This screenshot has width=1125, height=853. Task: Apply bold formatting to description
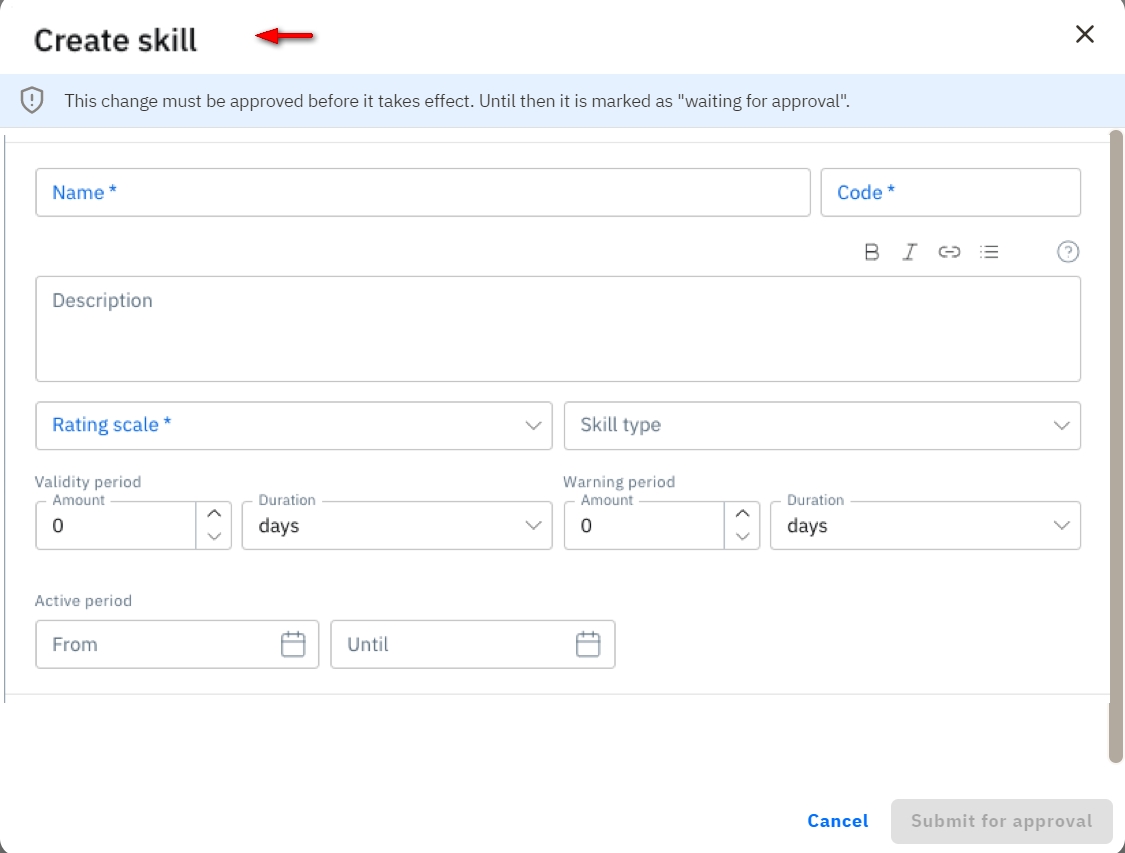tap(871, 252)
